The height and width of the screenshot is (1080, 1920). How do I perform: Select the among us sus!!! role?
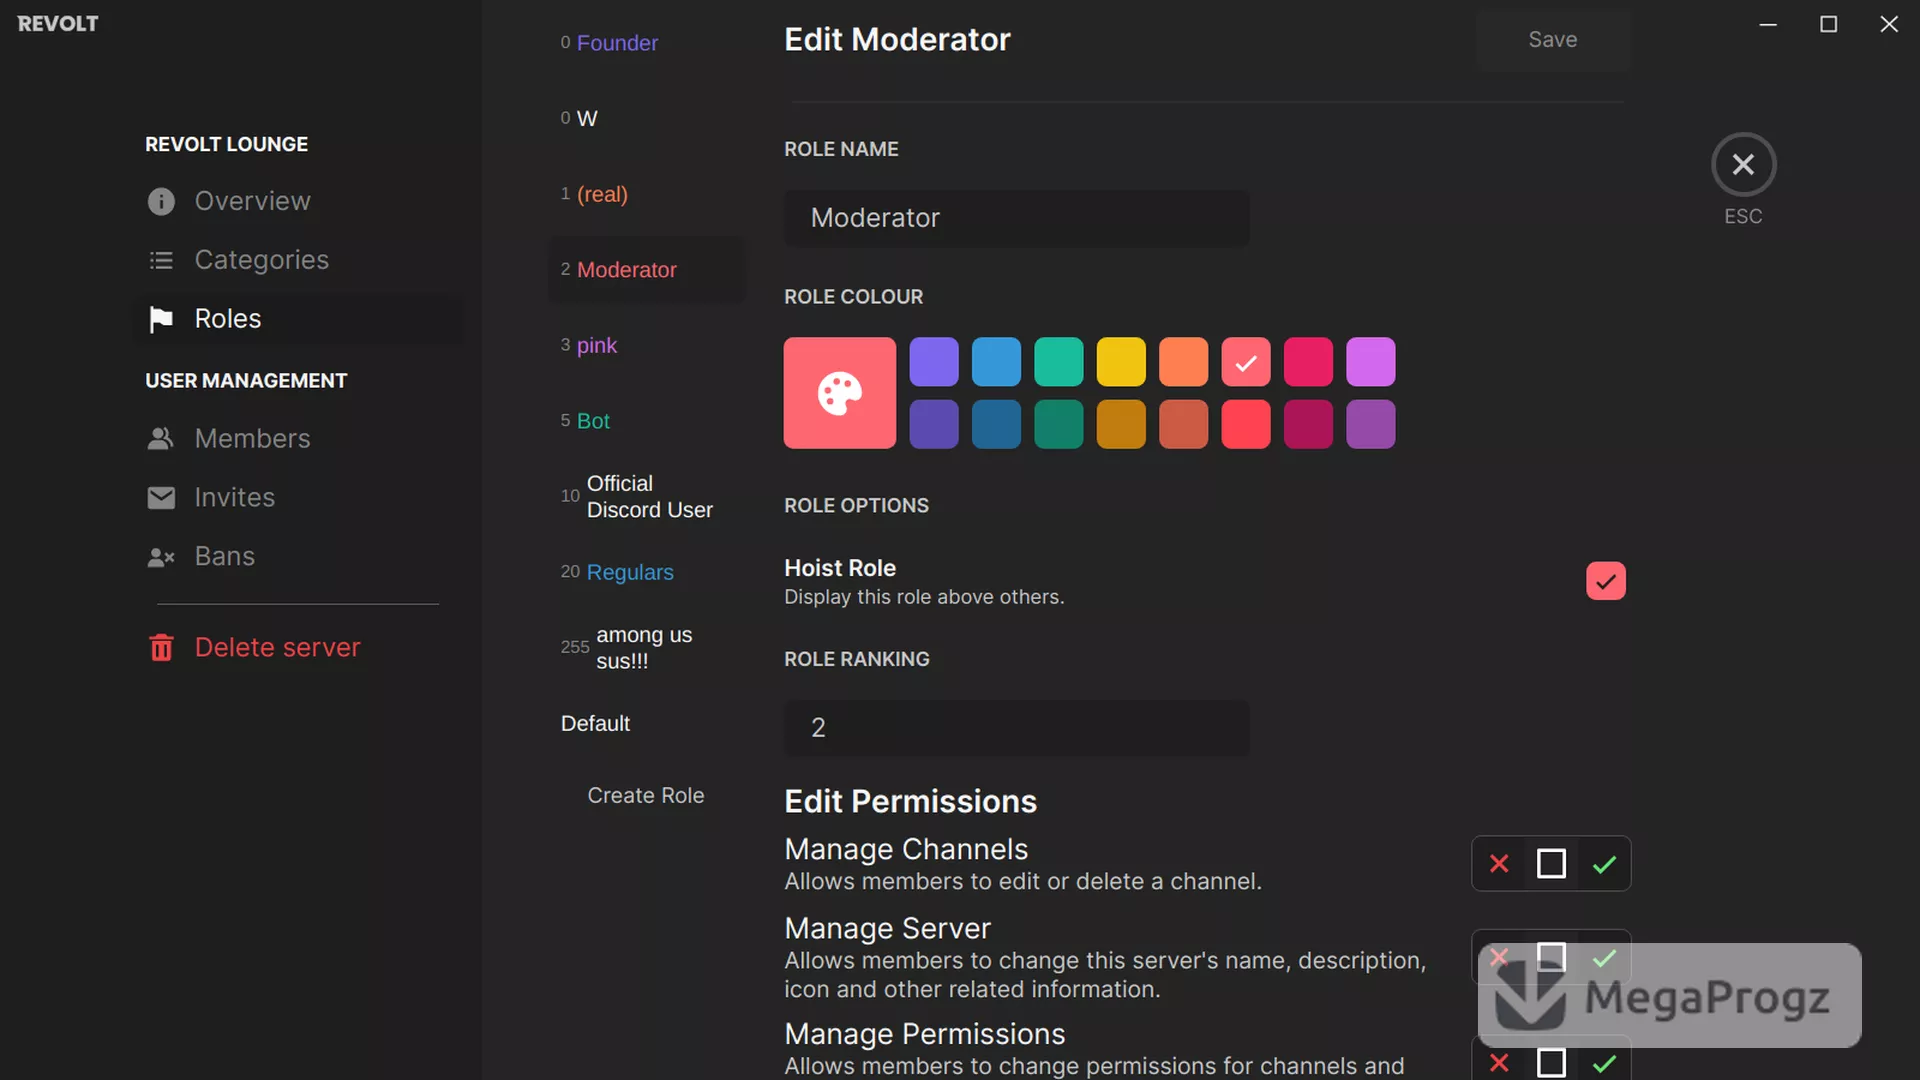(647, 648)
